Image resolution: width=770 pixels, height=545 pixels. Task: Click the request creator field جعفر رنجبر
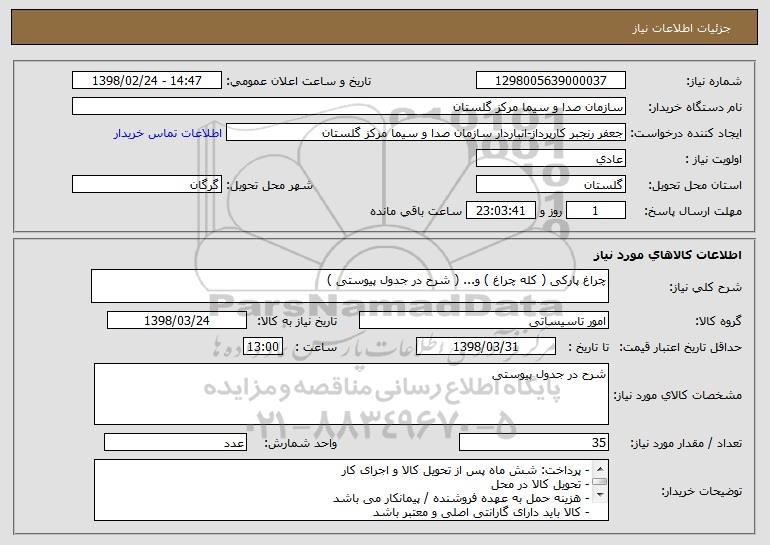coord(426,133)
